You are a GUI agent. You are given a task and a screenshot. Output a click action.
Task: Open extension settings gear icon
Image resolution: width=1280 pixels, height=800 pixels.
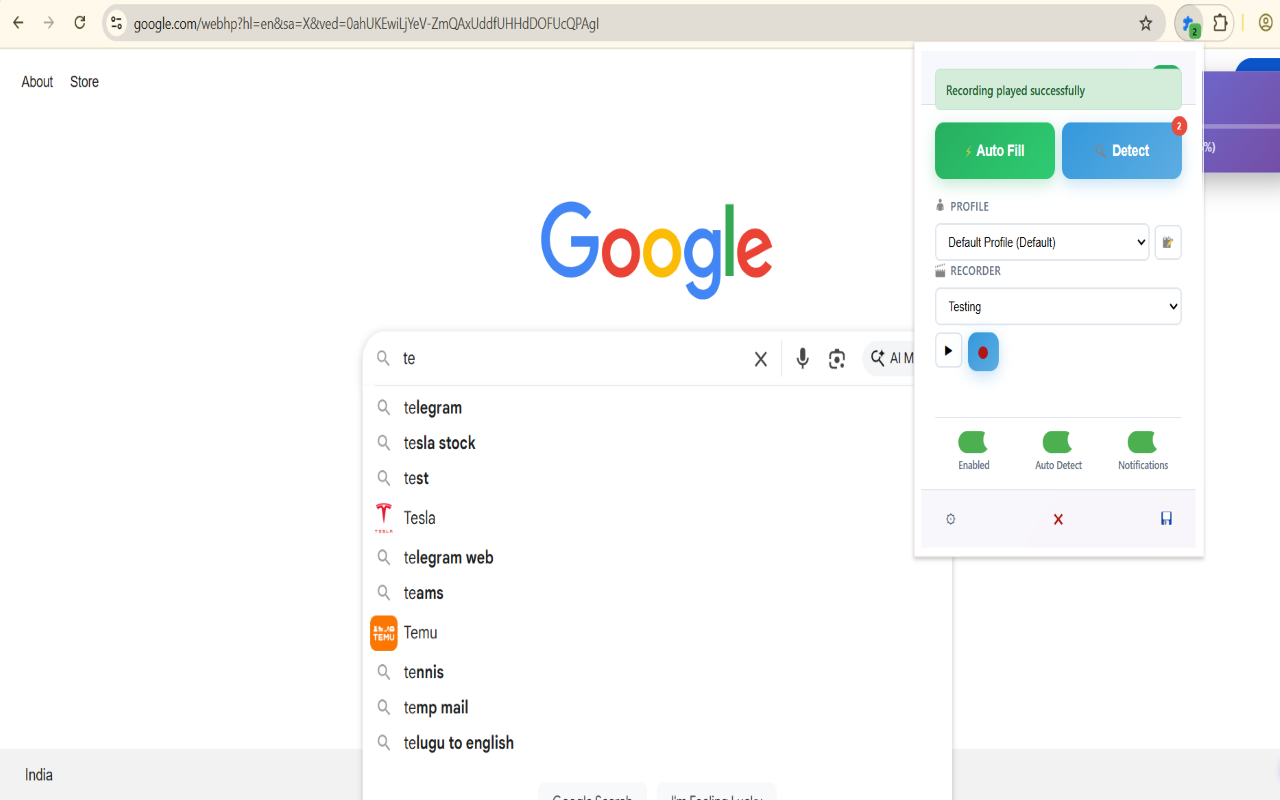coord(951,519)
